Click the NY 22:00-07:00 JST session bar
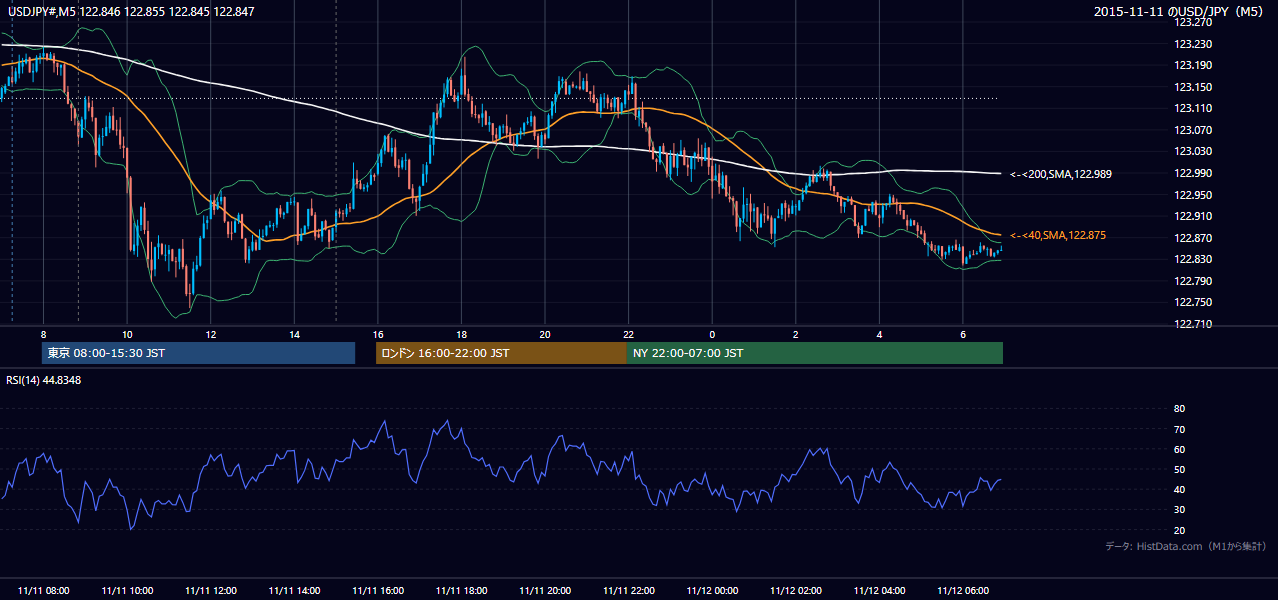 (815, 353)
